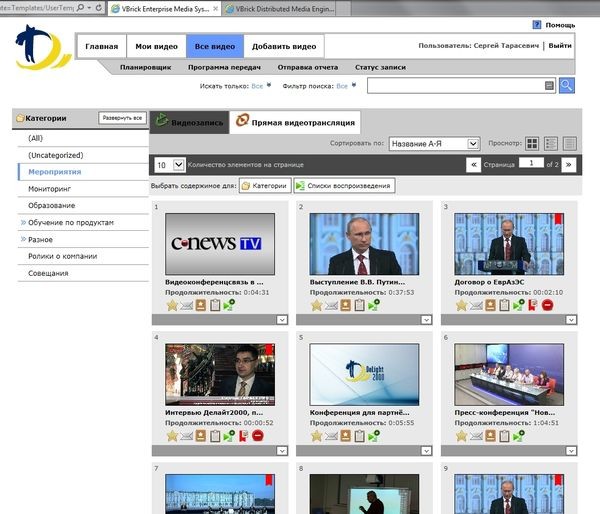Click the search magnifier button
This screenshot has height=514, width=600.
pyautogui.click(x=566, y=86)
